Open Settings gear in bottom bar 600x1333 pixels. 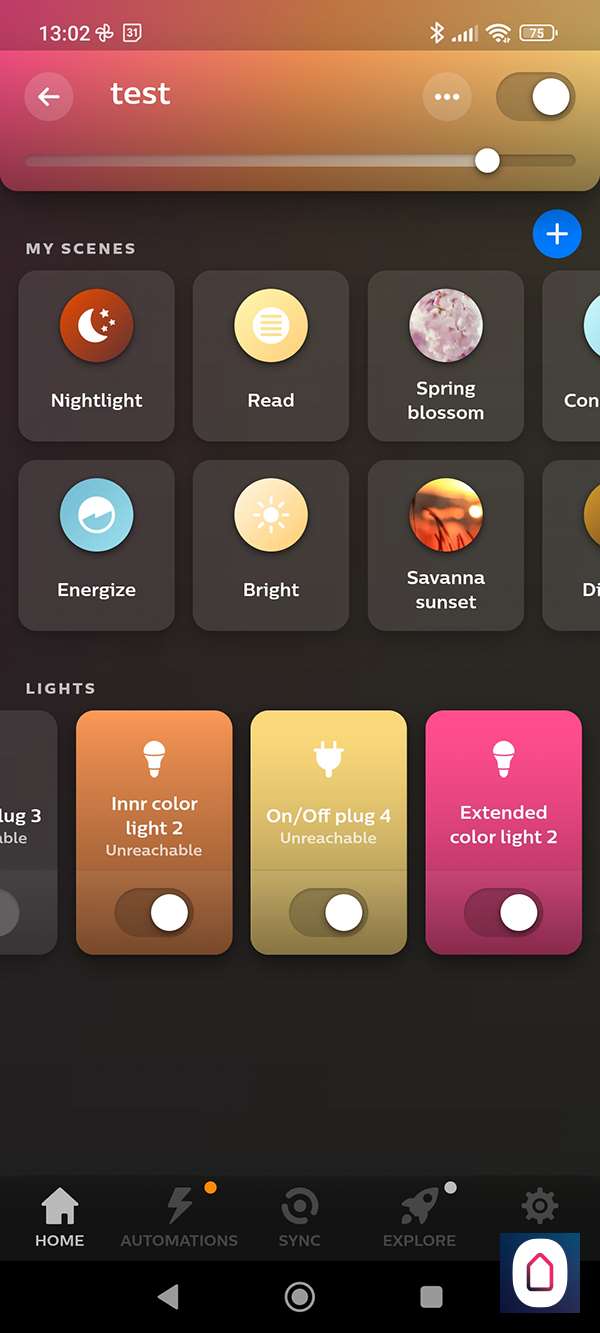coord(540,1207)
